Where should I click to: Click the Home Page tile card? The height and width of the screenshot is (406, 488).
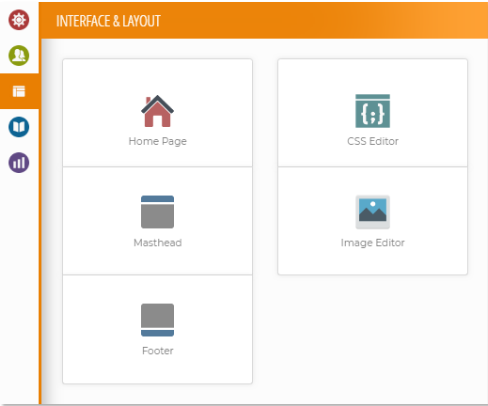[x=157, y=113]
